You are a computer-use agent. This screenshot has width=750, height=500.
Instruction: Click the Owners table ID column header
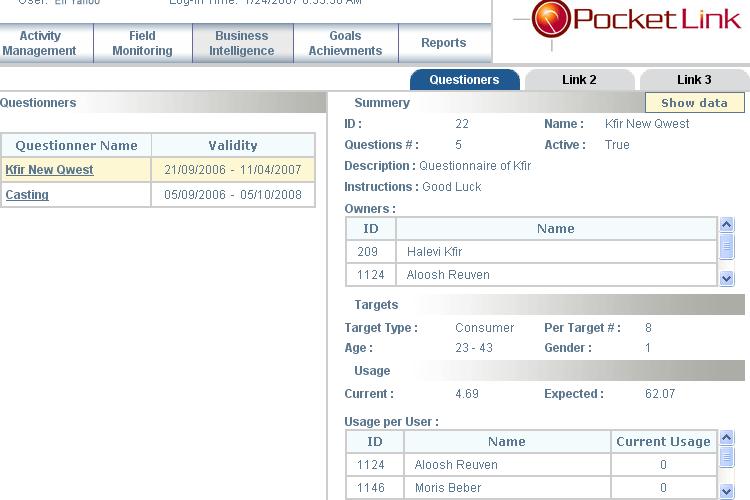[x=371, y=229]
